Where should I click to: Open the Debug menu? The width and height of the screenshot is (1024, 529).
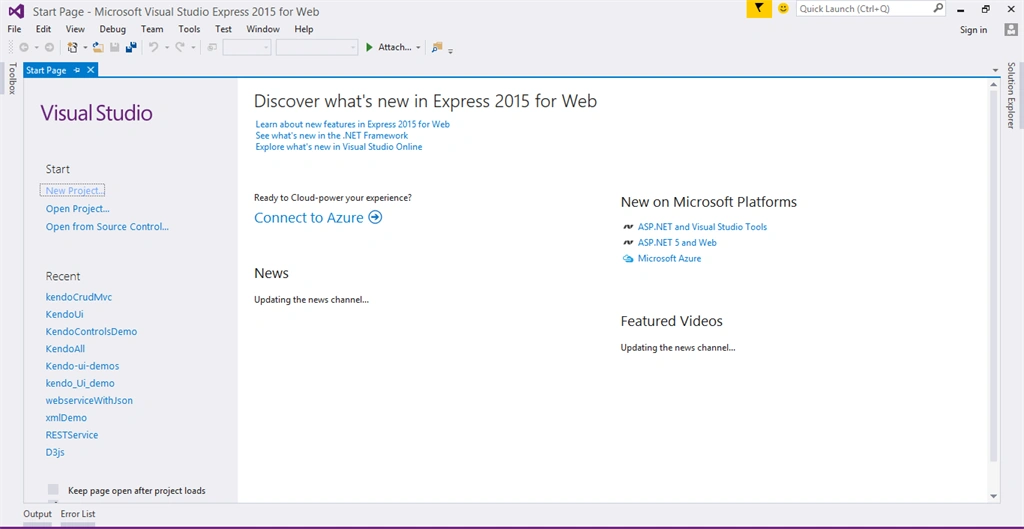click(x=112, y=29)
